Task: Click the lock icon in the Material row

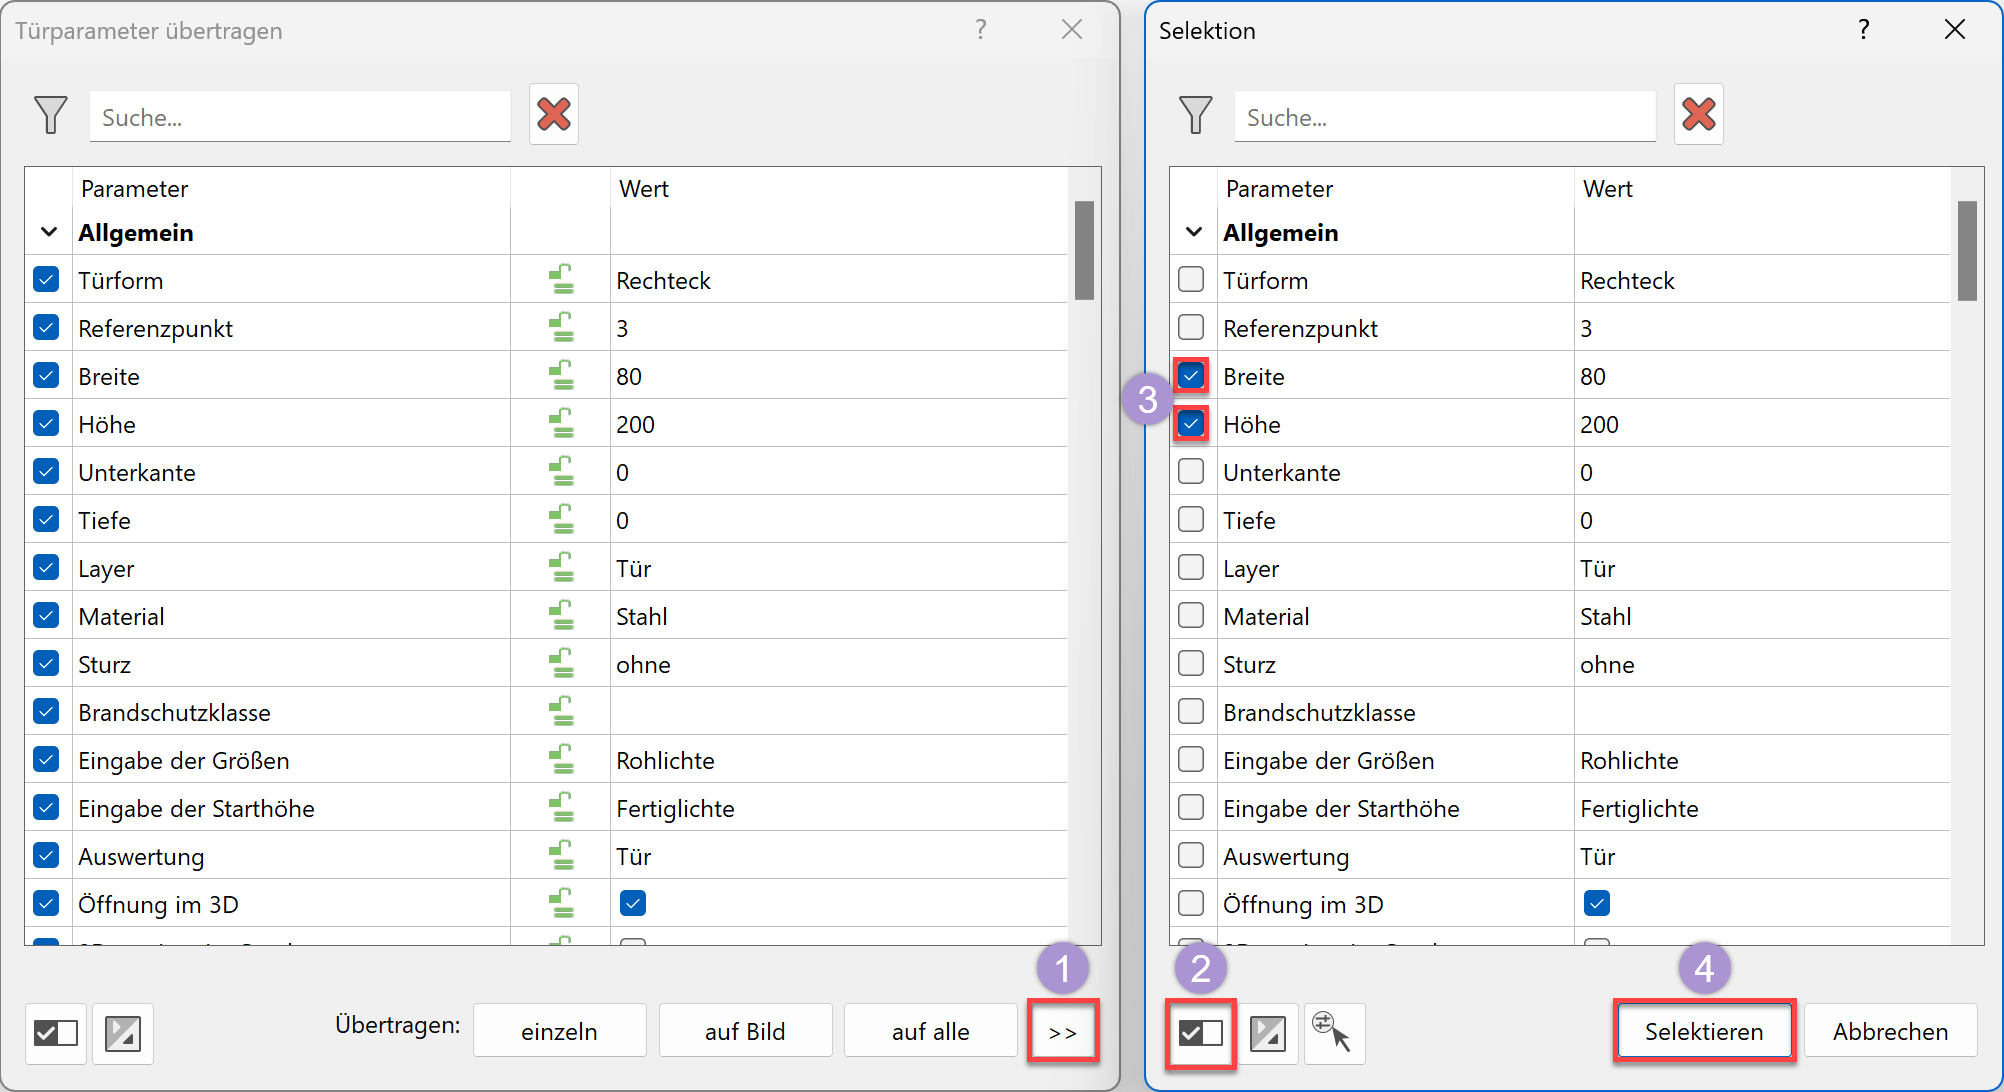Action: [x=562, y=616]
